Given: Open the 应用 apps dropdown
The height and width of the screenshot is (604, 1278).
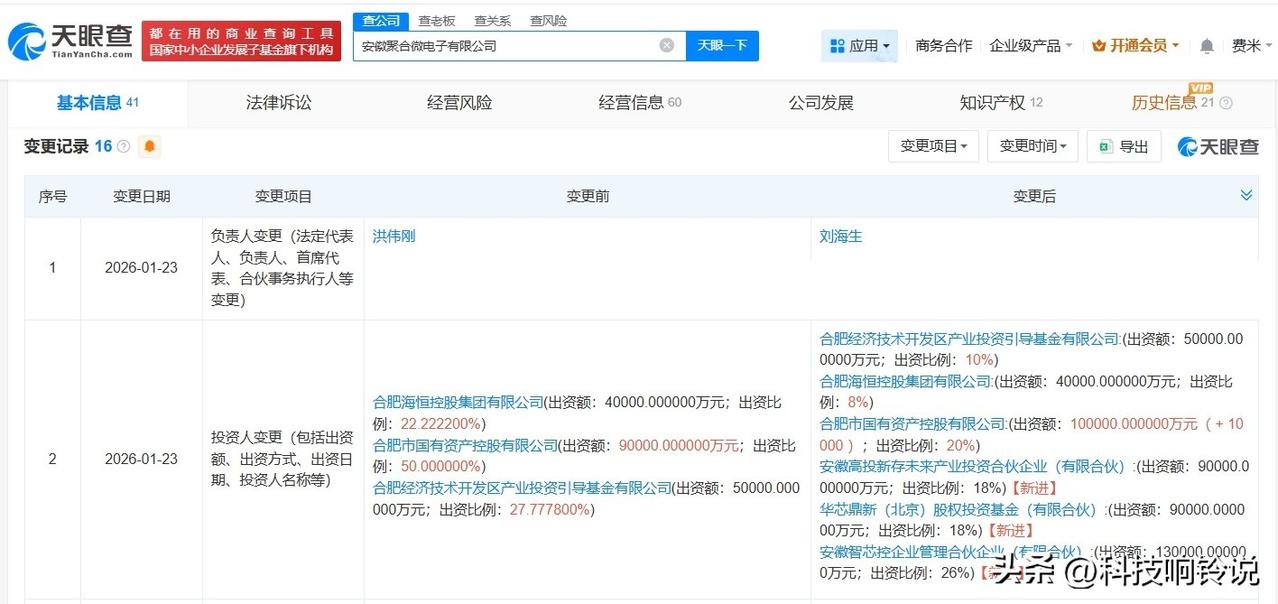Looking at the screenshot, I should click(860, 46).
